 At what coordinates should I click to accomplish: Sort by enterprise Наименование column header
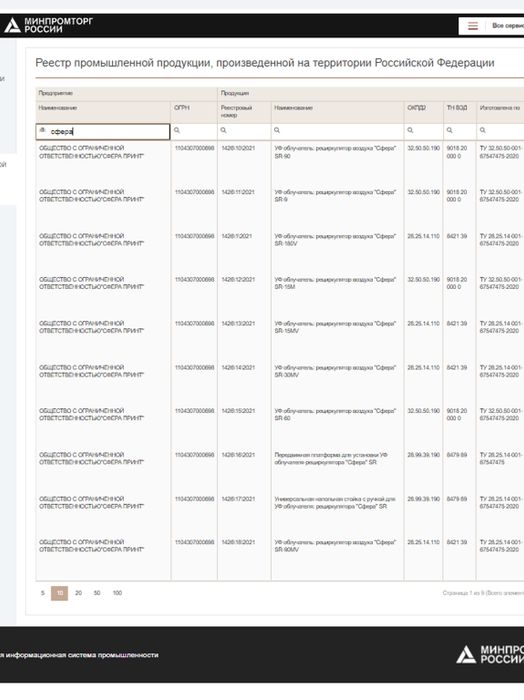58,108
